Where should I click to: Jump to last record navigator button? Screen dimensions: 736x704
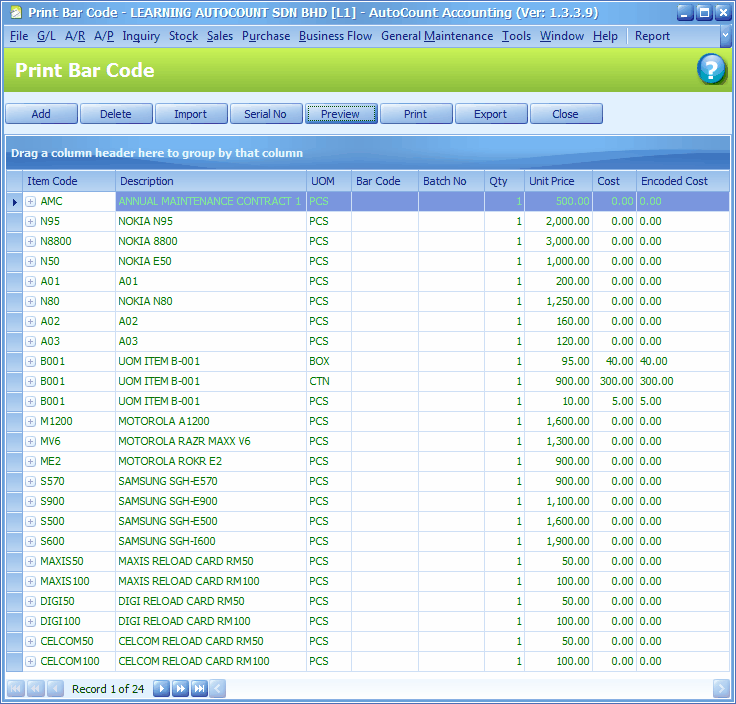click(x=199, y=689)
